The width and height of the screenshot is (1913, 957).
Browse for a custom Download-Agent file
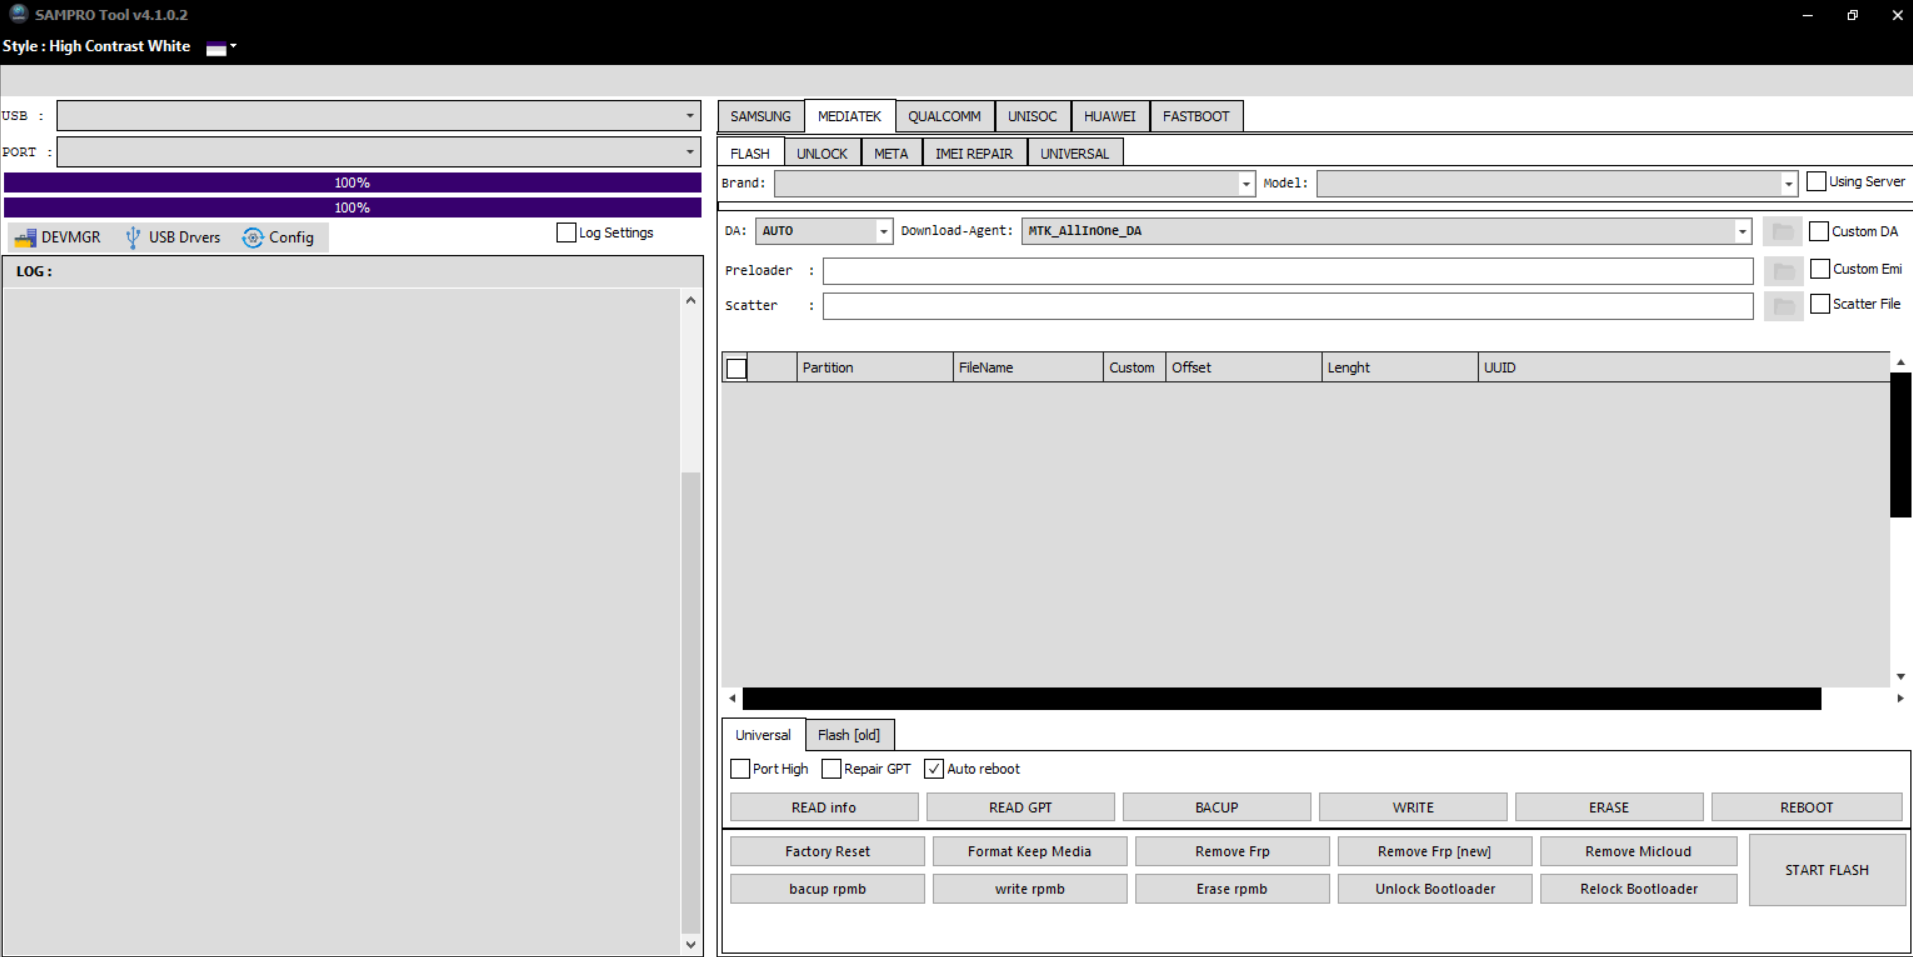click(1782, 231)
